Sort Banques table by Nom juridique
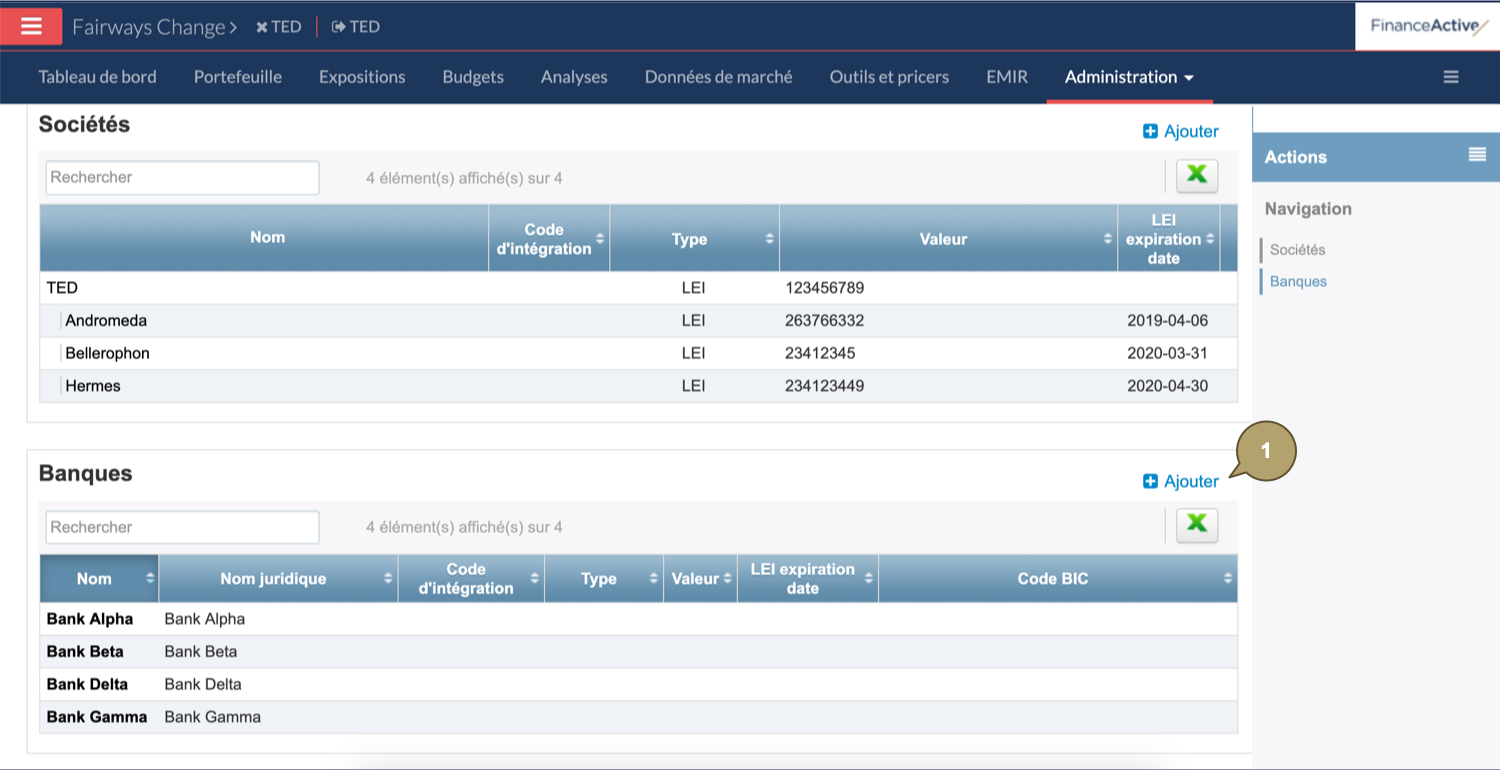Screen dimensions: 1500x770 pyautogui.click(x=278, y=578)
